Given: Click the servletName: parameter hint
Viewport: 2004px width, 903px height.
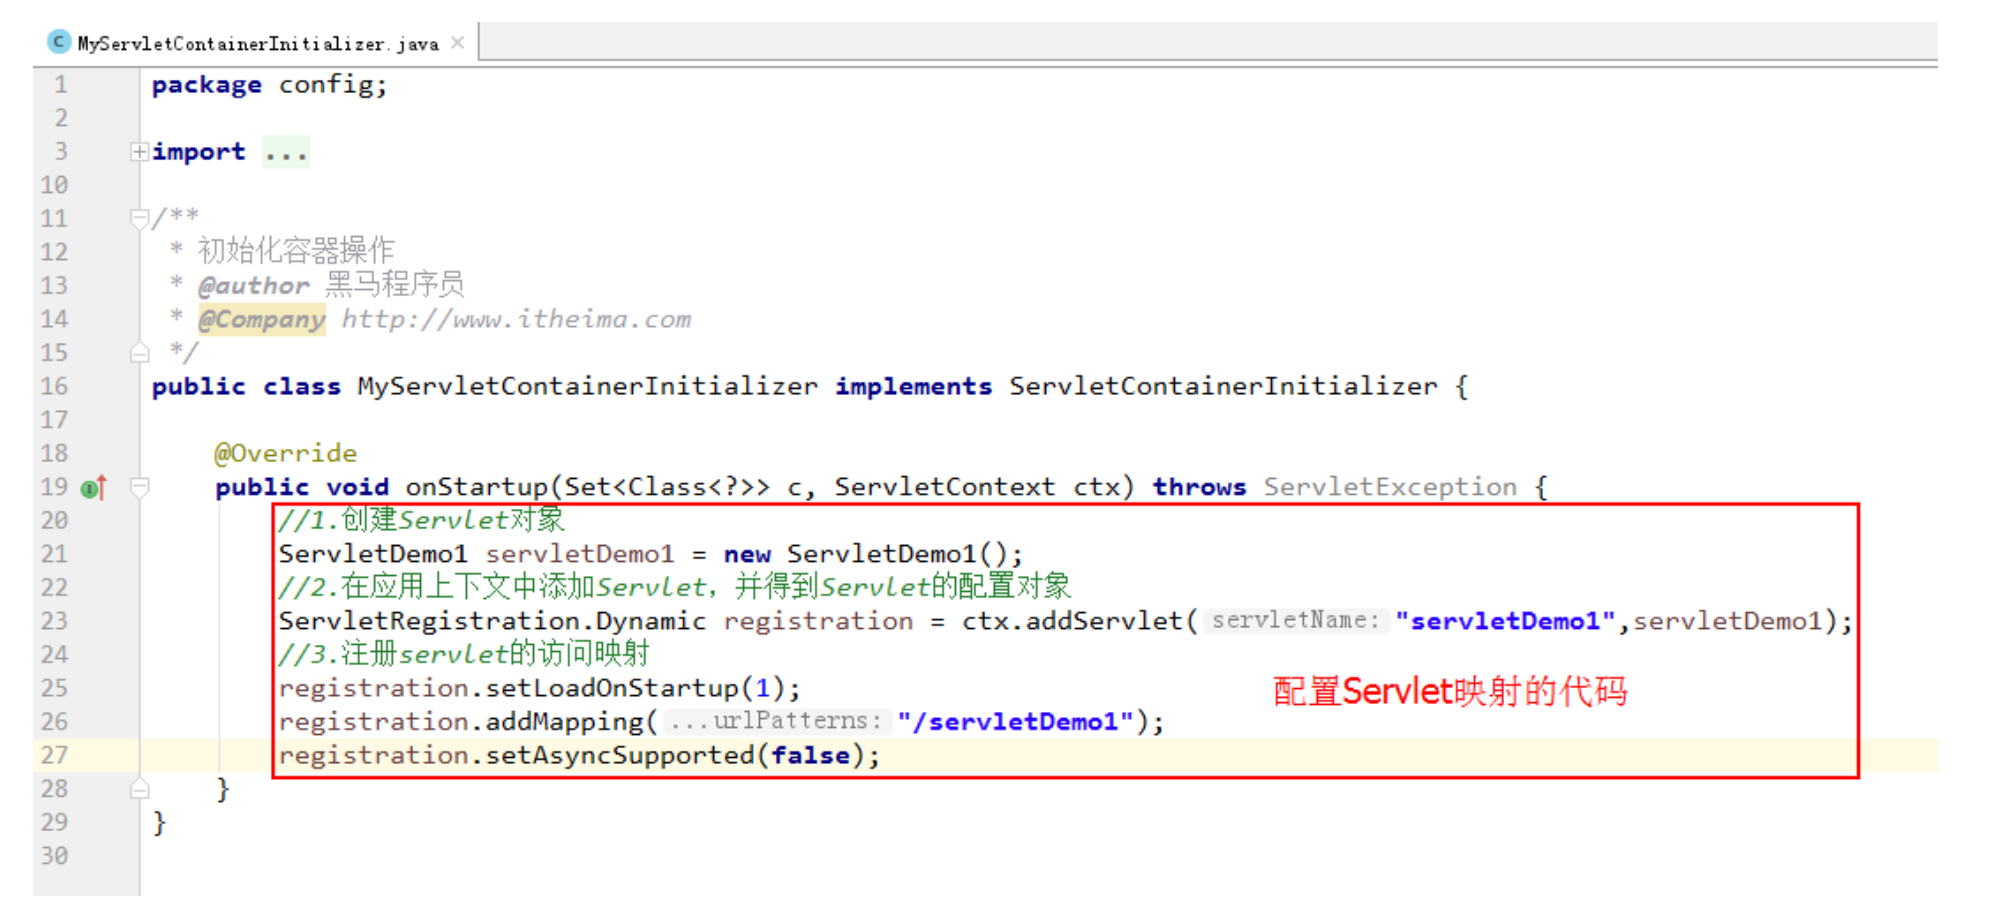Looking at the screenshot, I should tap(1295, 620).
